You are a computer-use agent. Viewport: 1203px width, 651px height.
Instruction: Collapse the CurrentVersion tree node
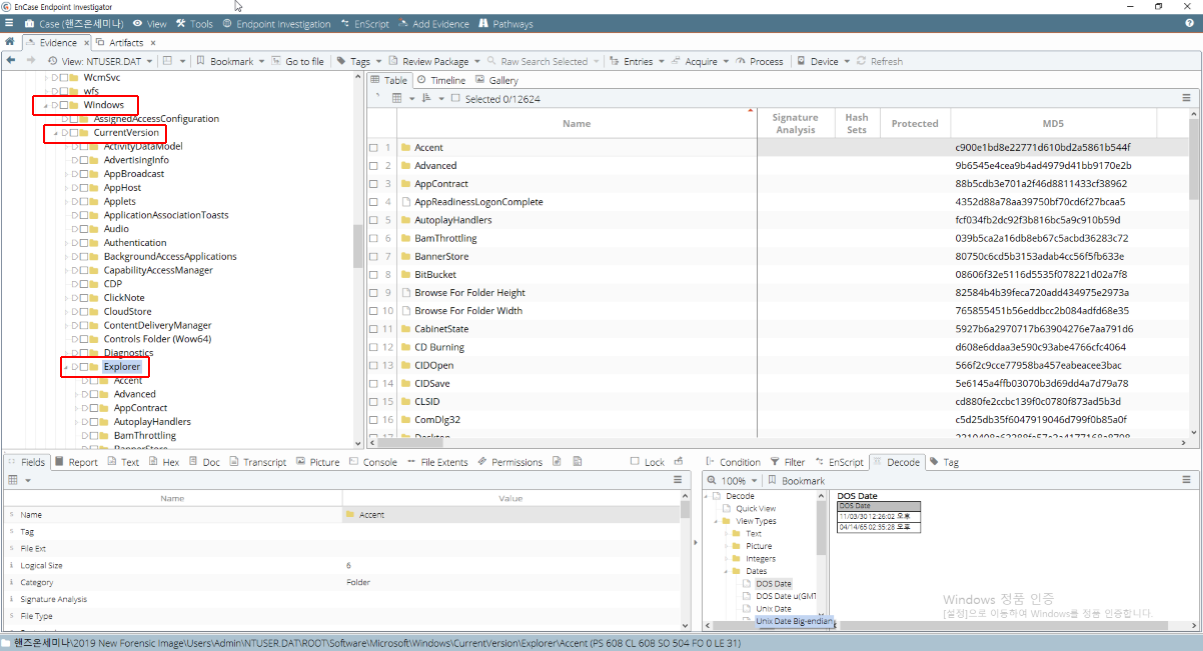(x=55, y=133)
